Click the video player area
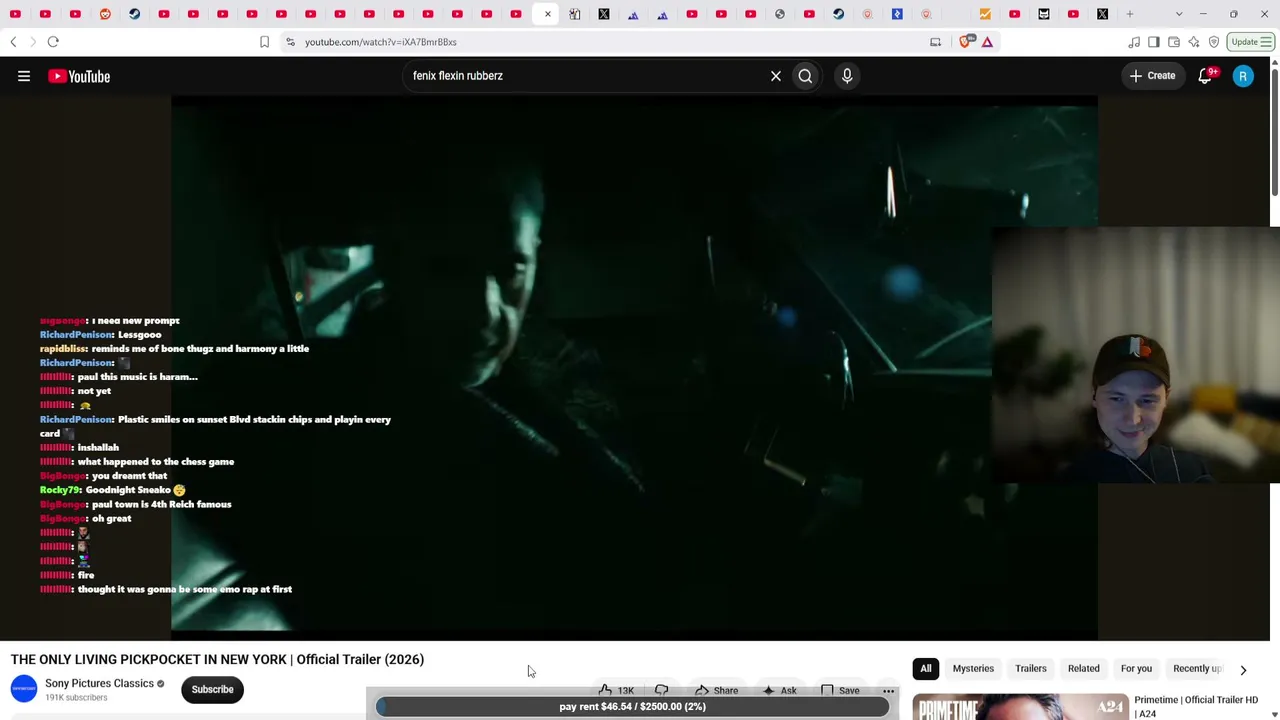1280x720 pixels. tap(634, 366)
